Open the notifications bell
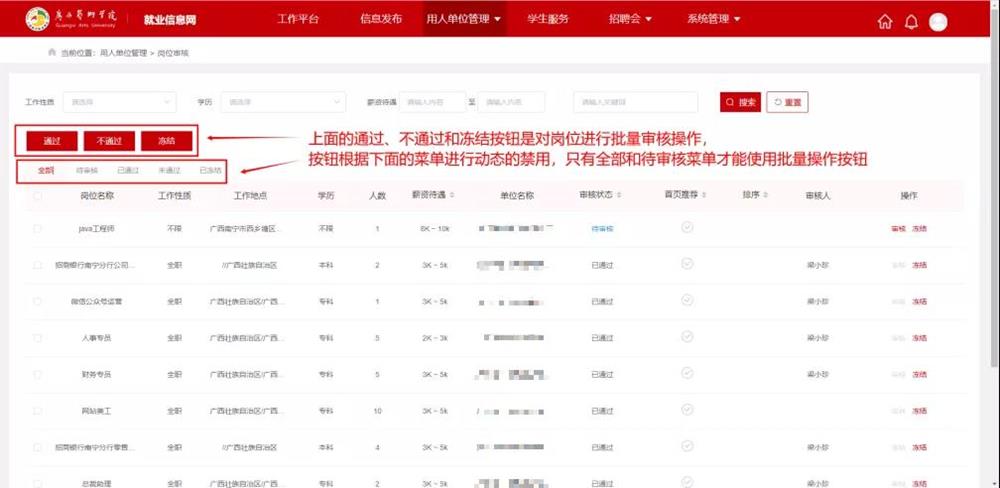Viewport: 1000px width, 488px height. point(911,22)
